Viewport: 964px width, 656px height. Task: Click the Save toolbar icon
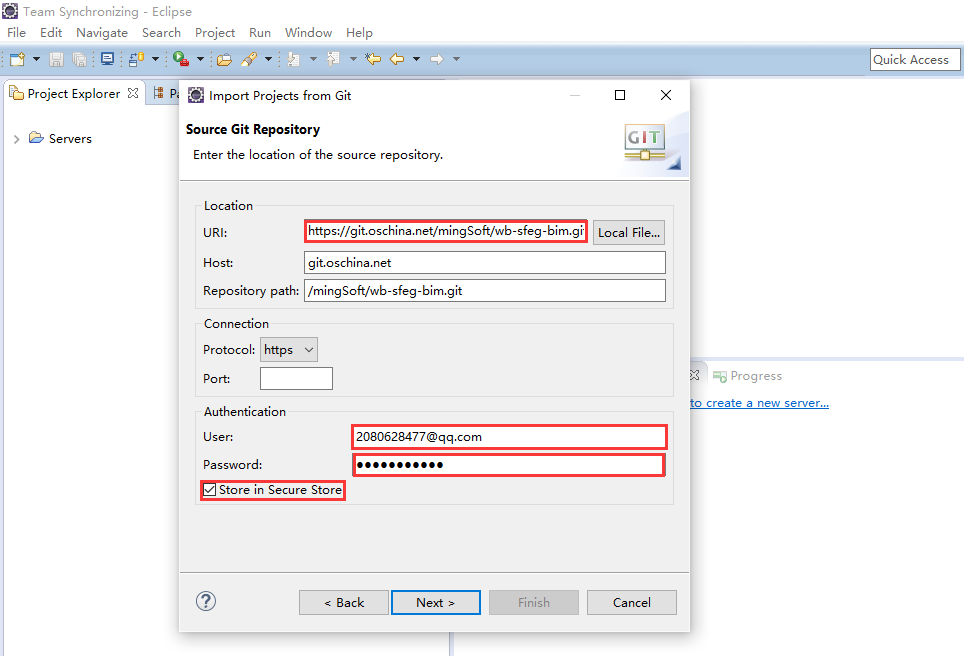tap(57, 59)
